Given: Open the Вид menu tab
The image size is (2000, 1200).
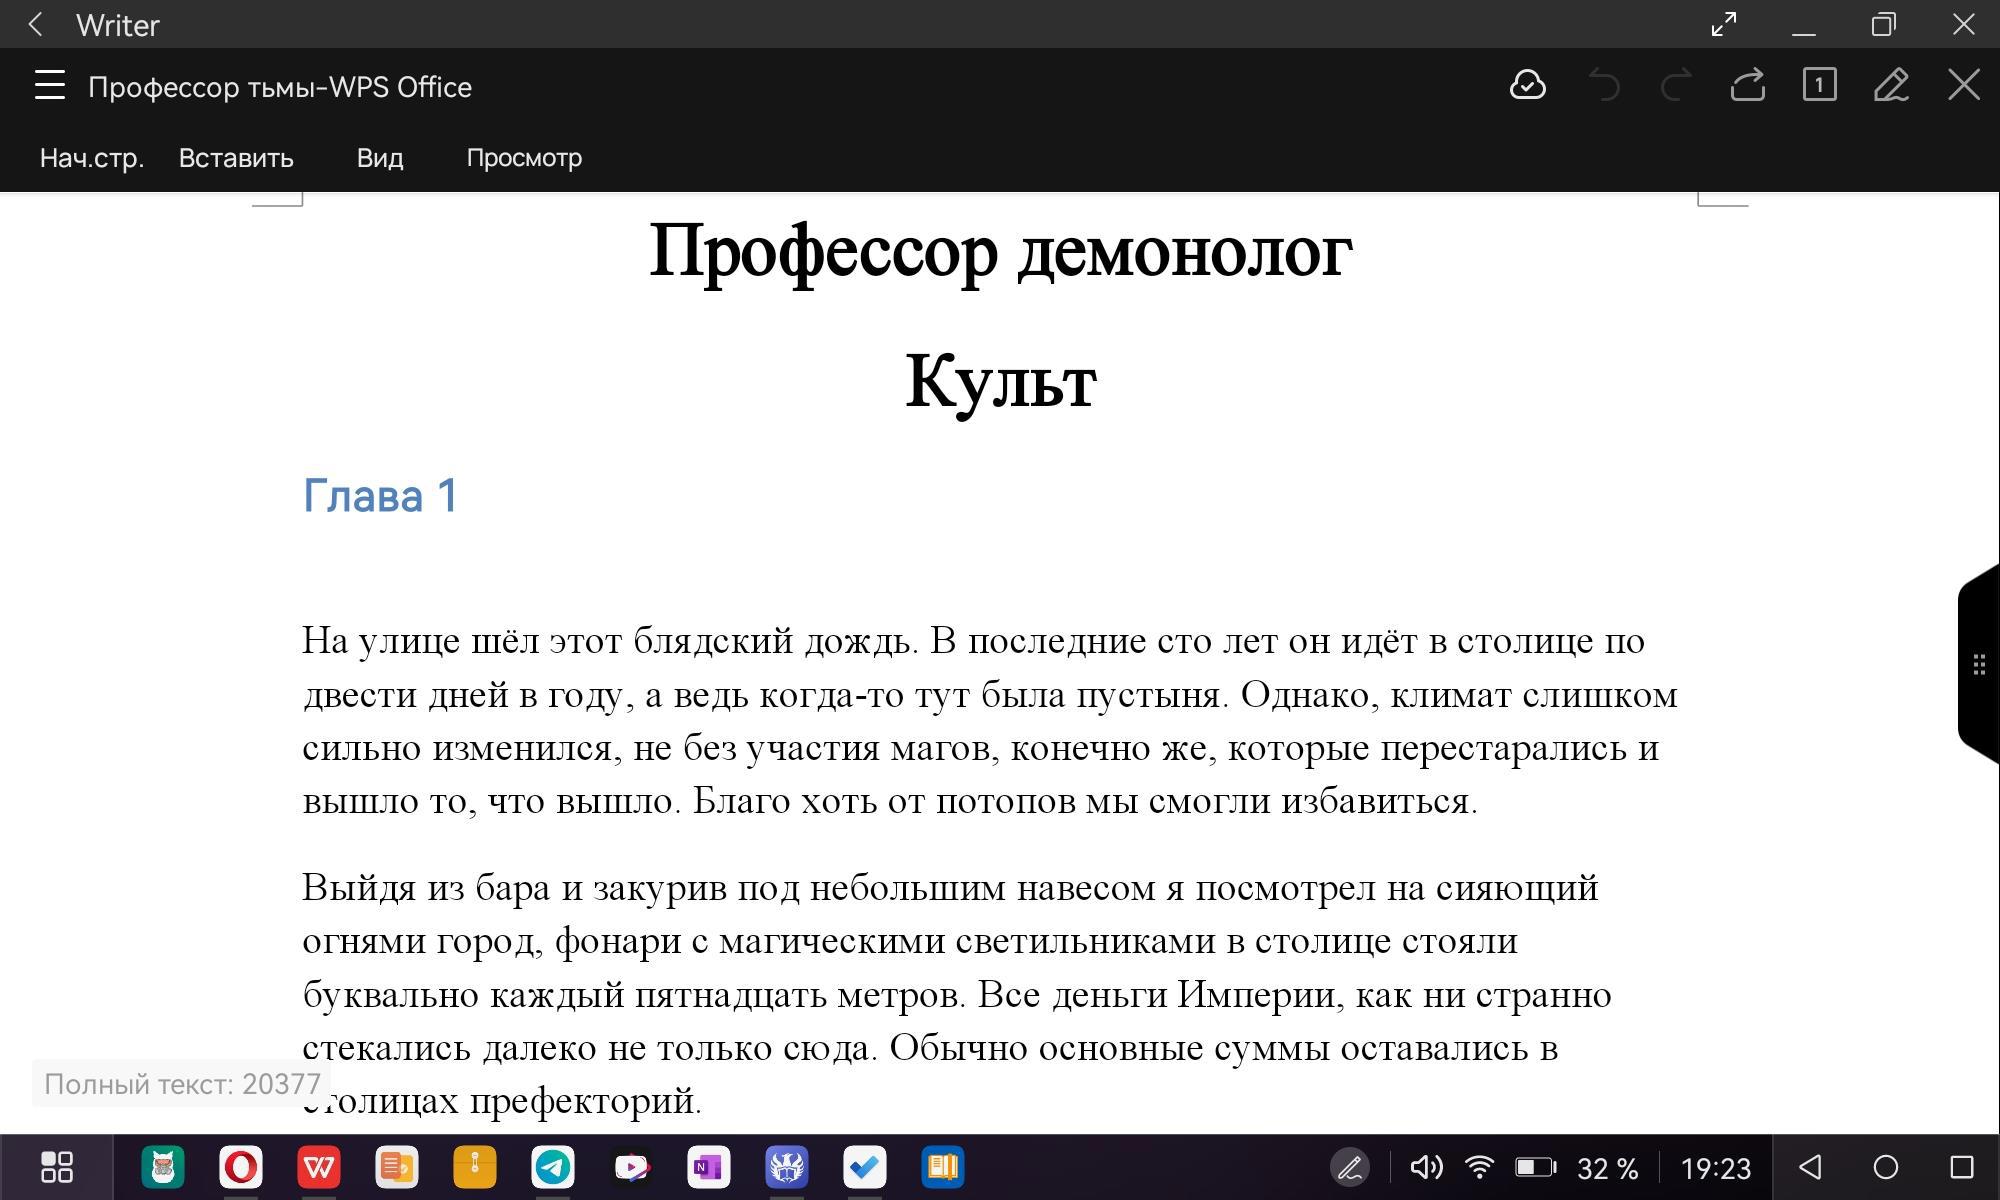Looking at the screenshot, I should pyautogui.click(x=380, y=158).
